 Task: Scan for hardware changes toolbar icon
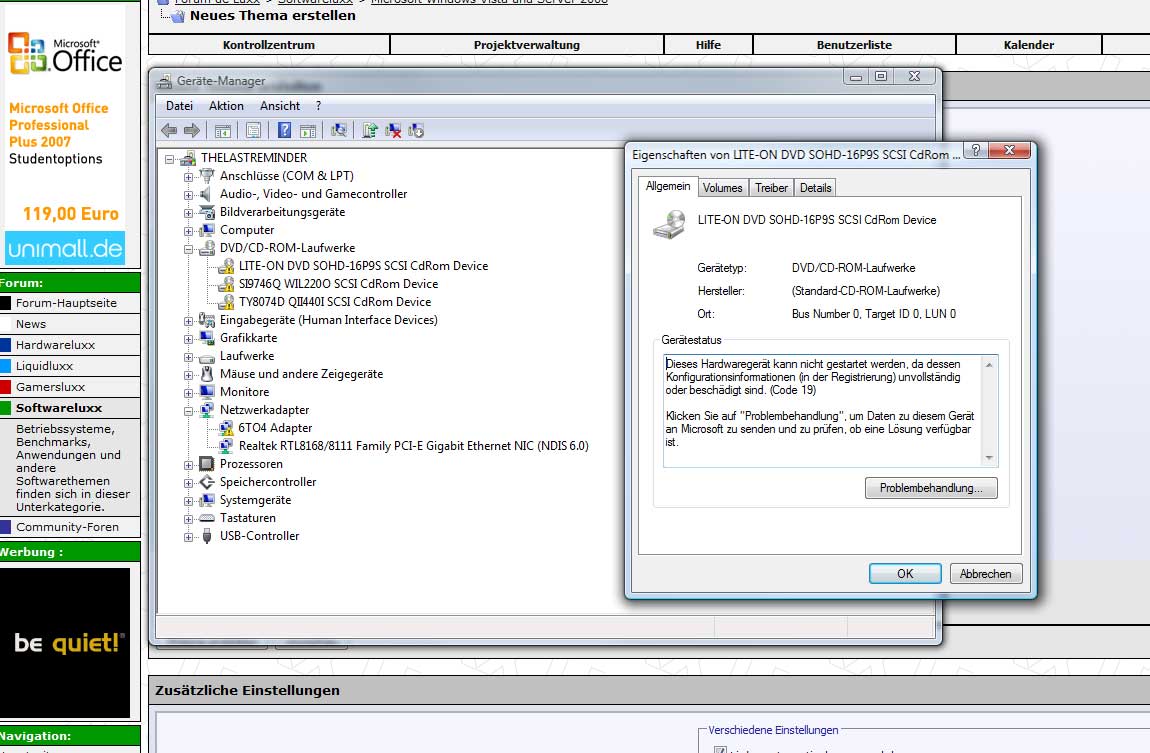(338, 131)
